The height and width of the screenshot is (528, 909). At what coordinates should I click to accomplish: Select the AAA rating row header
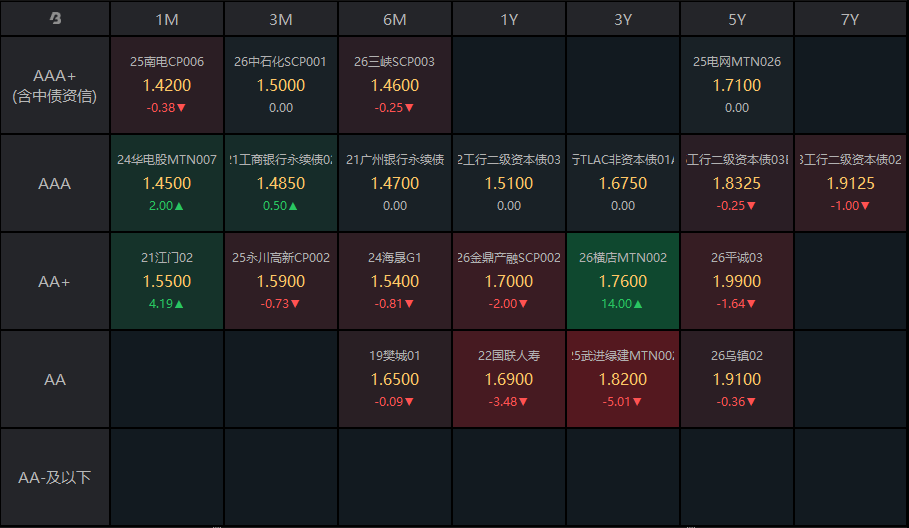click(x=55, y=183)
